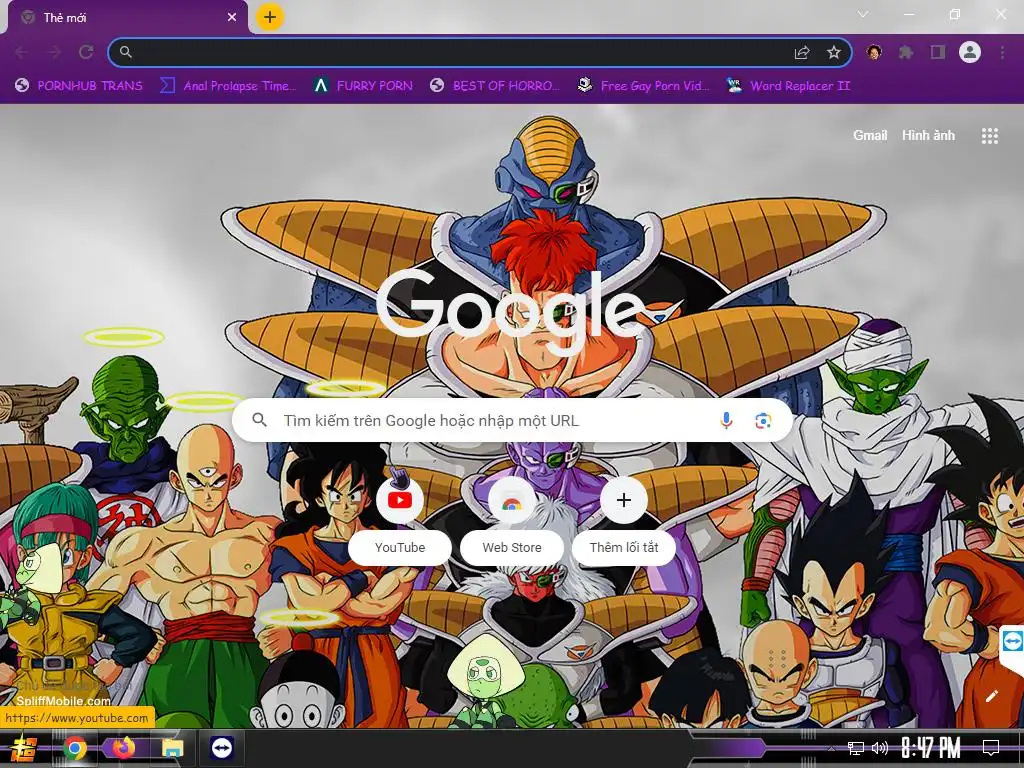Click the "Thêm lối tắt" label
Image resolution: width=1024 pixels, height=768 pixels.
click(624, 547)
